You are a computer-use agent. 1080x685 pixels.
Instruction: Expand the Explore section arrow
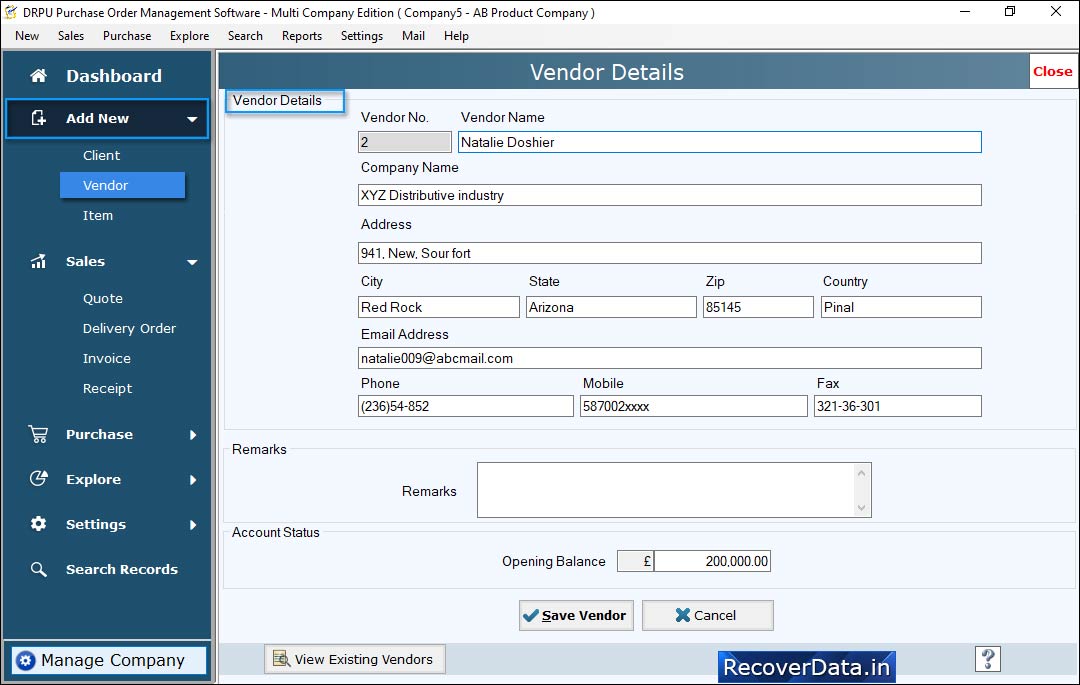(x=194, y=480)
